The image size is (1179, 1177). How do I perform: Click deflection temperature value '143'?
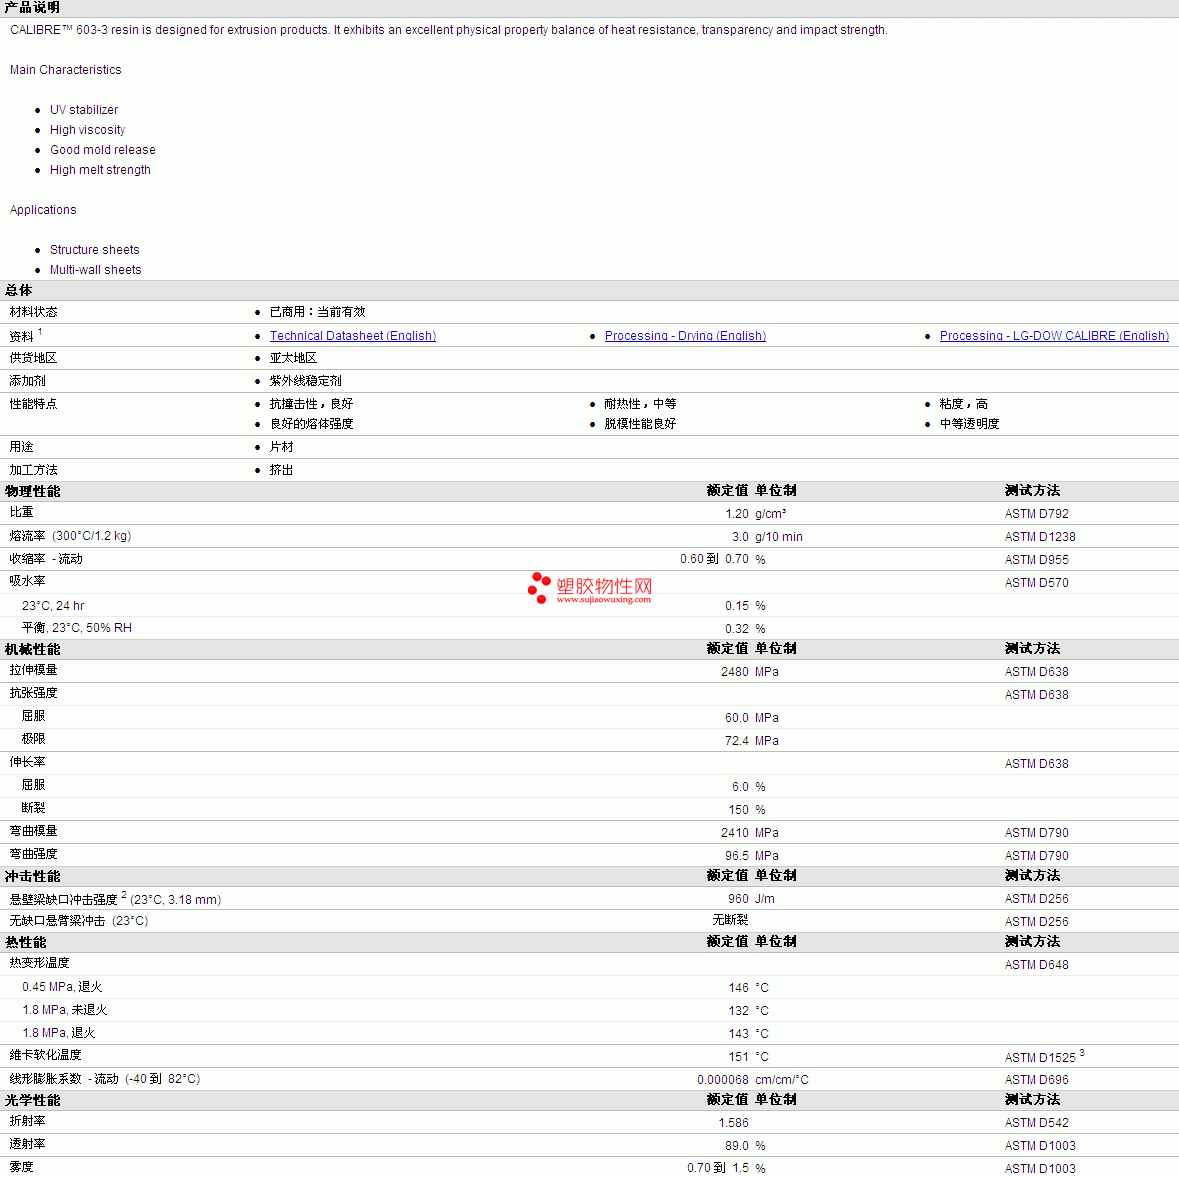click(738, 1034)
